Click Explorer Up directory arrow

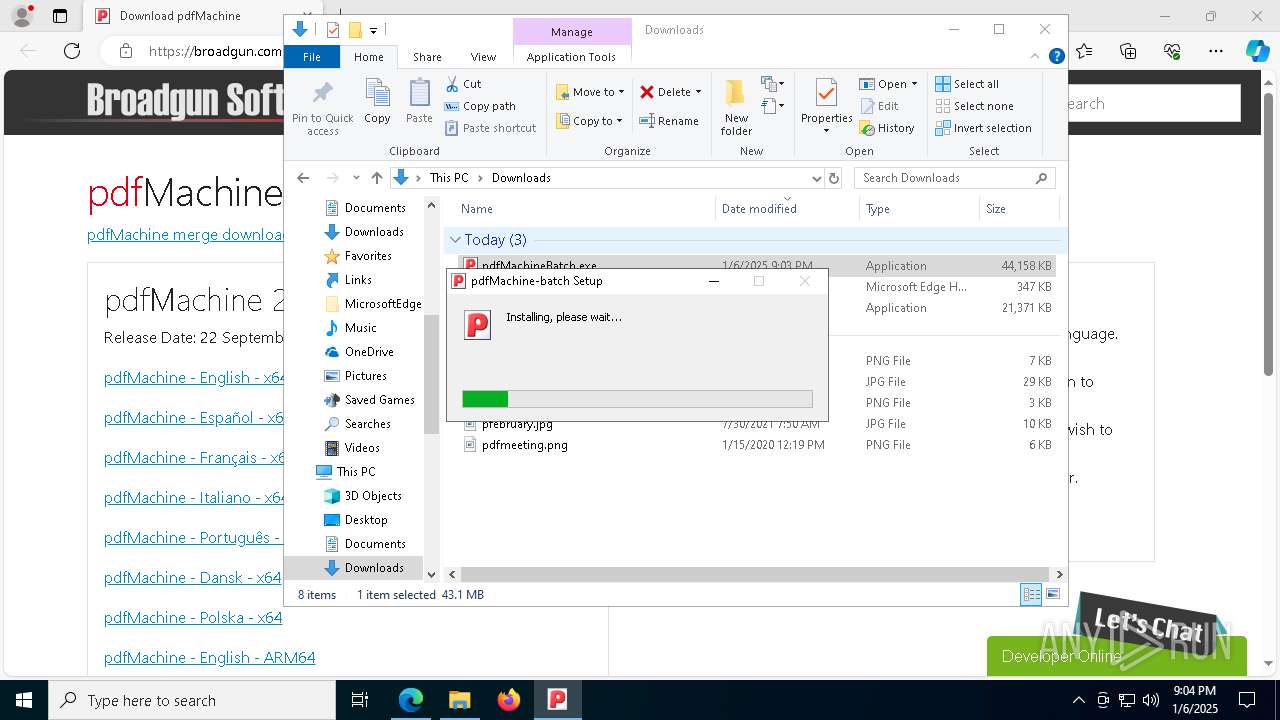376,178
